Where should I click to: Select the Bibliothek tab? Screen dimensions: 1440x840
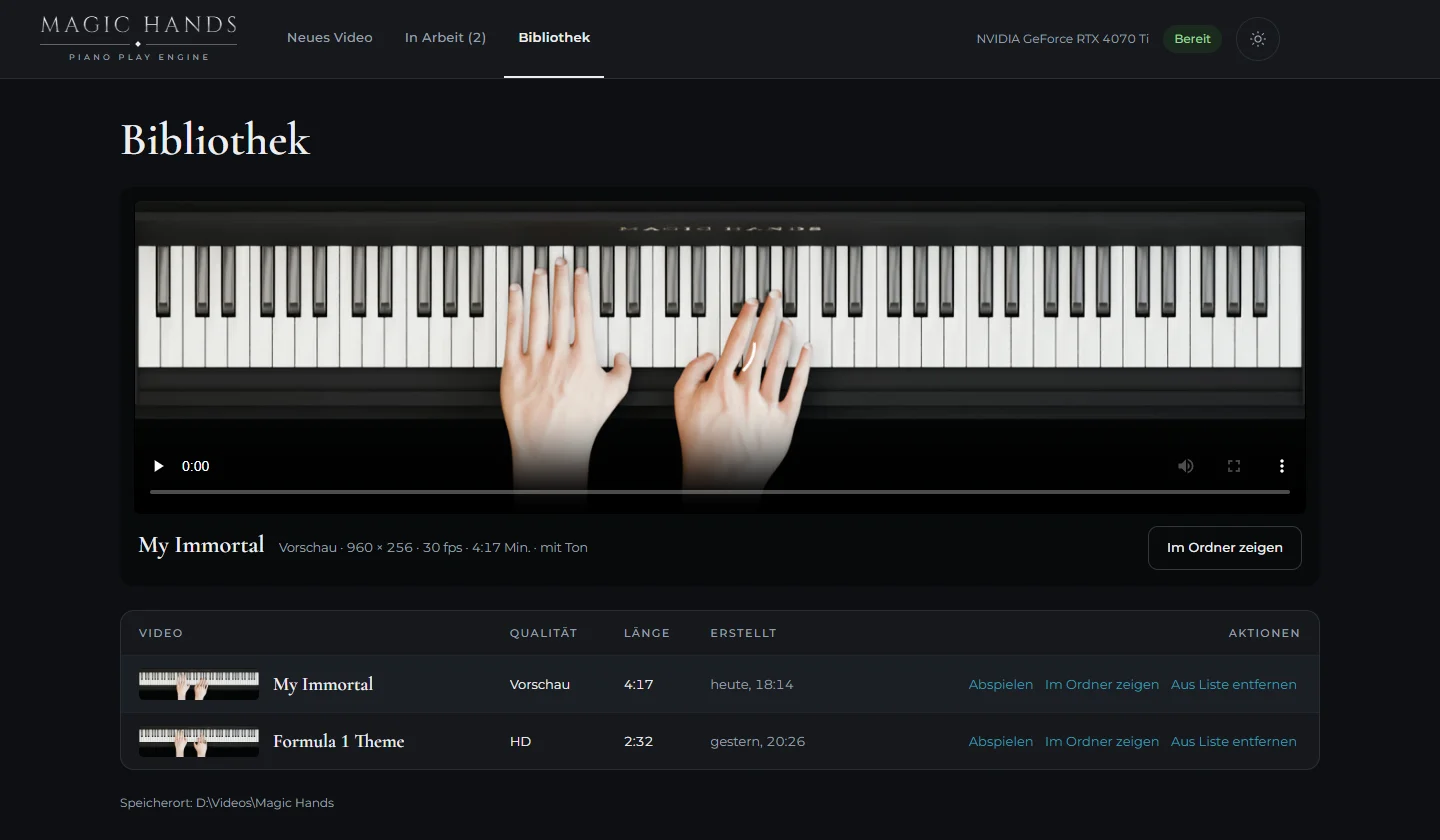pyautogui.click(x=554, y=38)
